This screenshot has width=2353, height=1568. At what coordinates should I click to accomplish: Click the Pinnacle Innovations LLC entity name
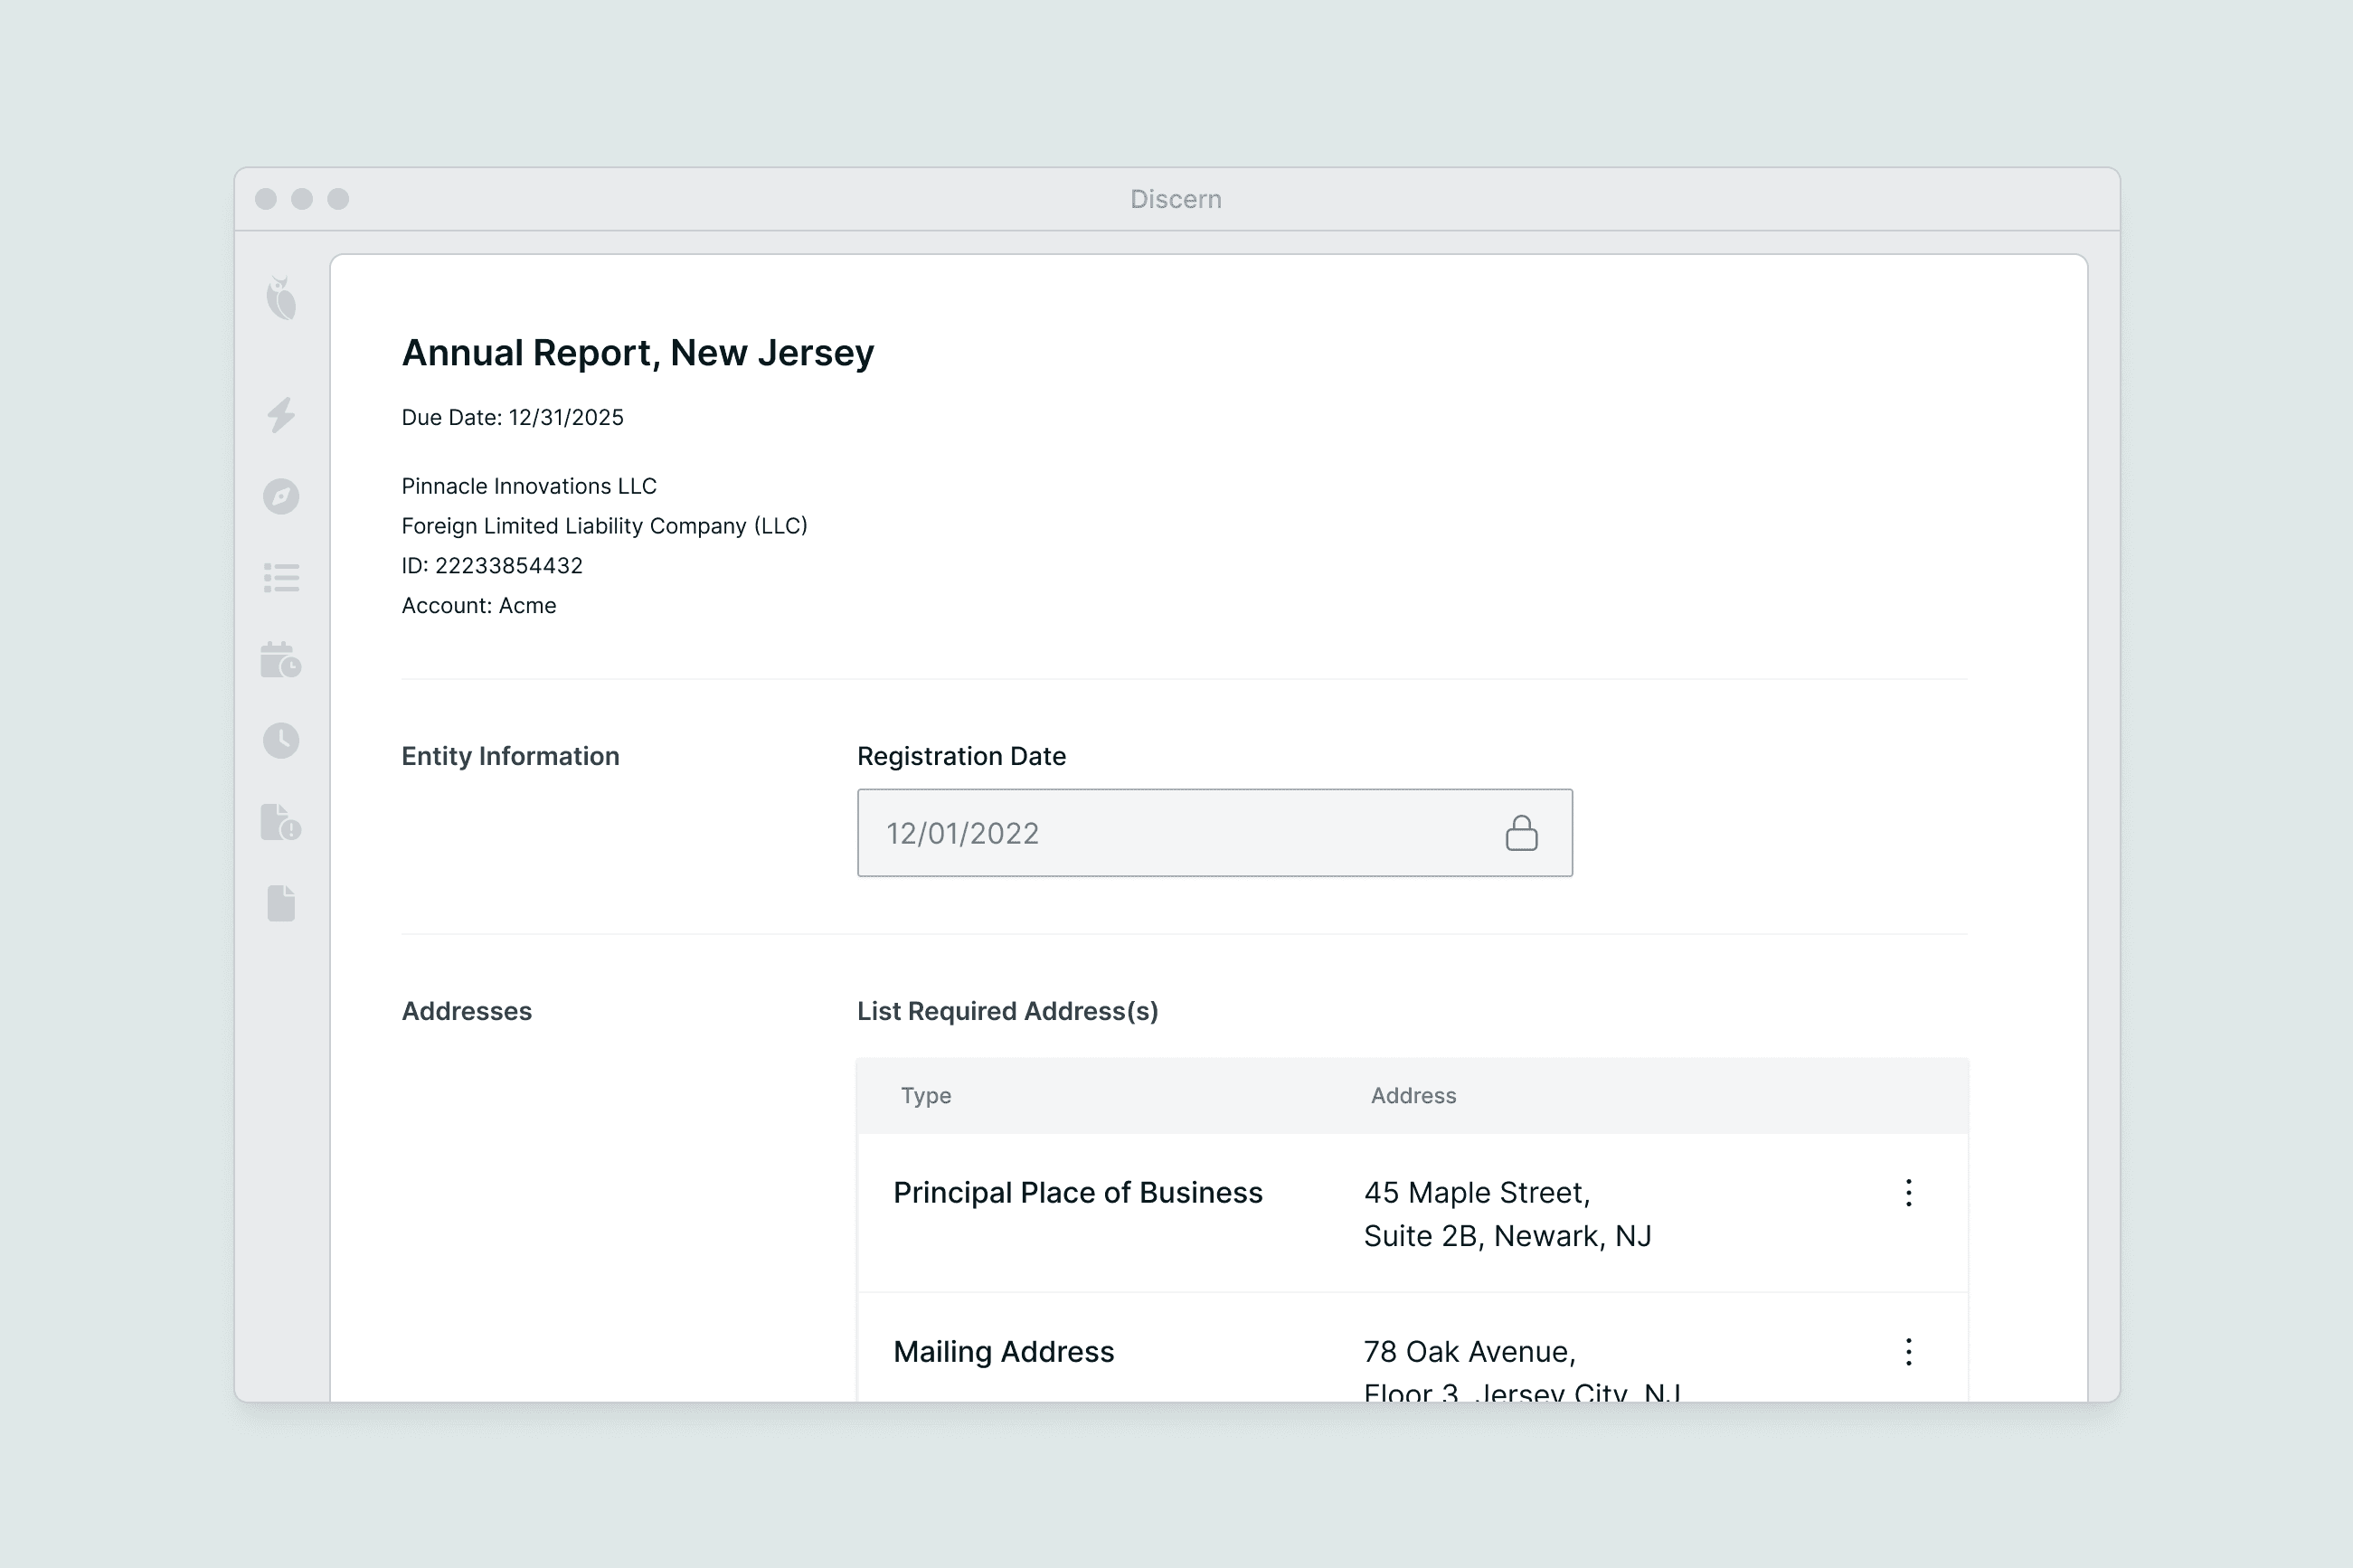(x=529, y=486)
